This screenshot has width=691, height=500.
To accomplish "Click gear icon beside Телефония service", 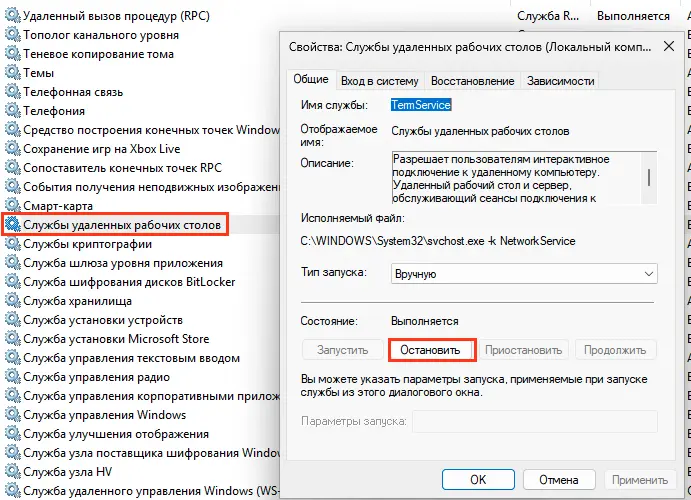I will point(12,111).
